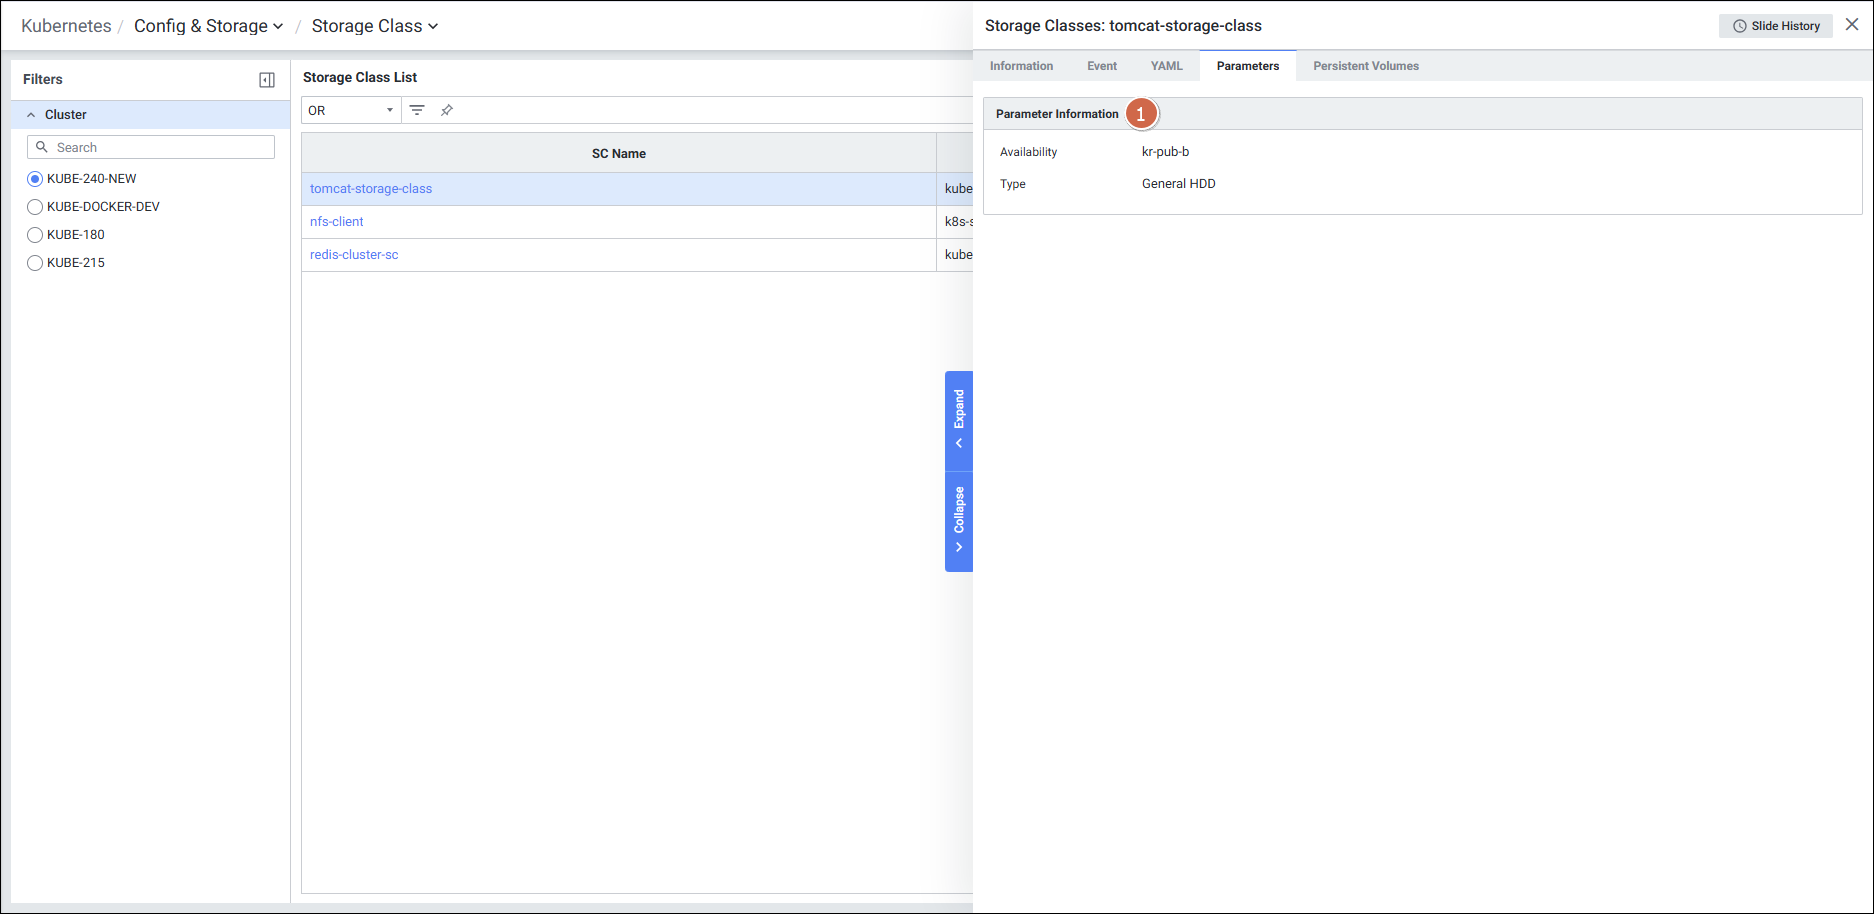The image size is (1874, 914).
Task: Click the filter lines icon
Action: 417,110
